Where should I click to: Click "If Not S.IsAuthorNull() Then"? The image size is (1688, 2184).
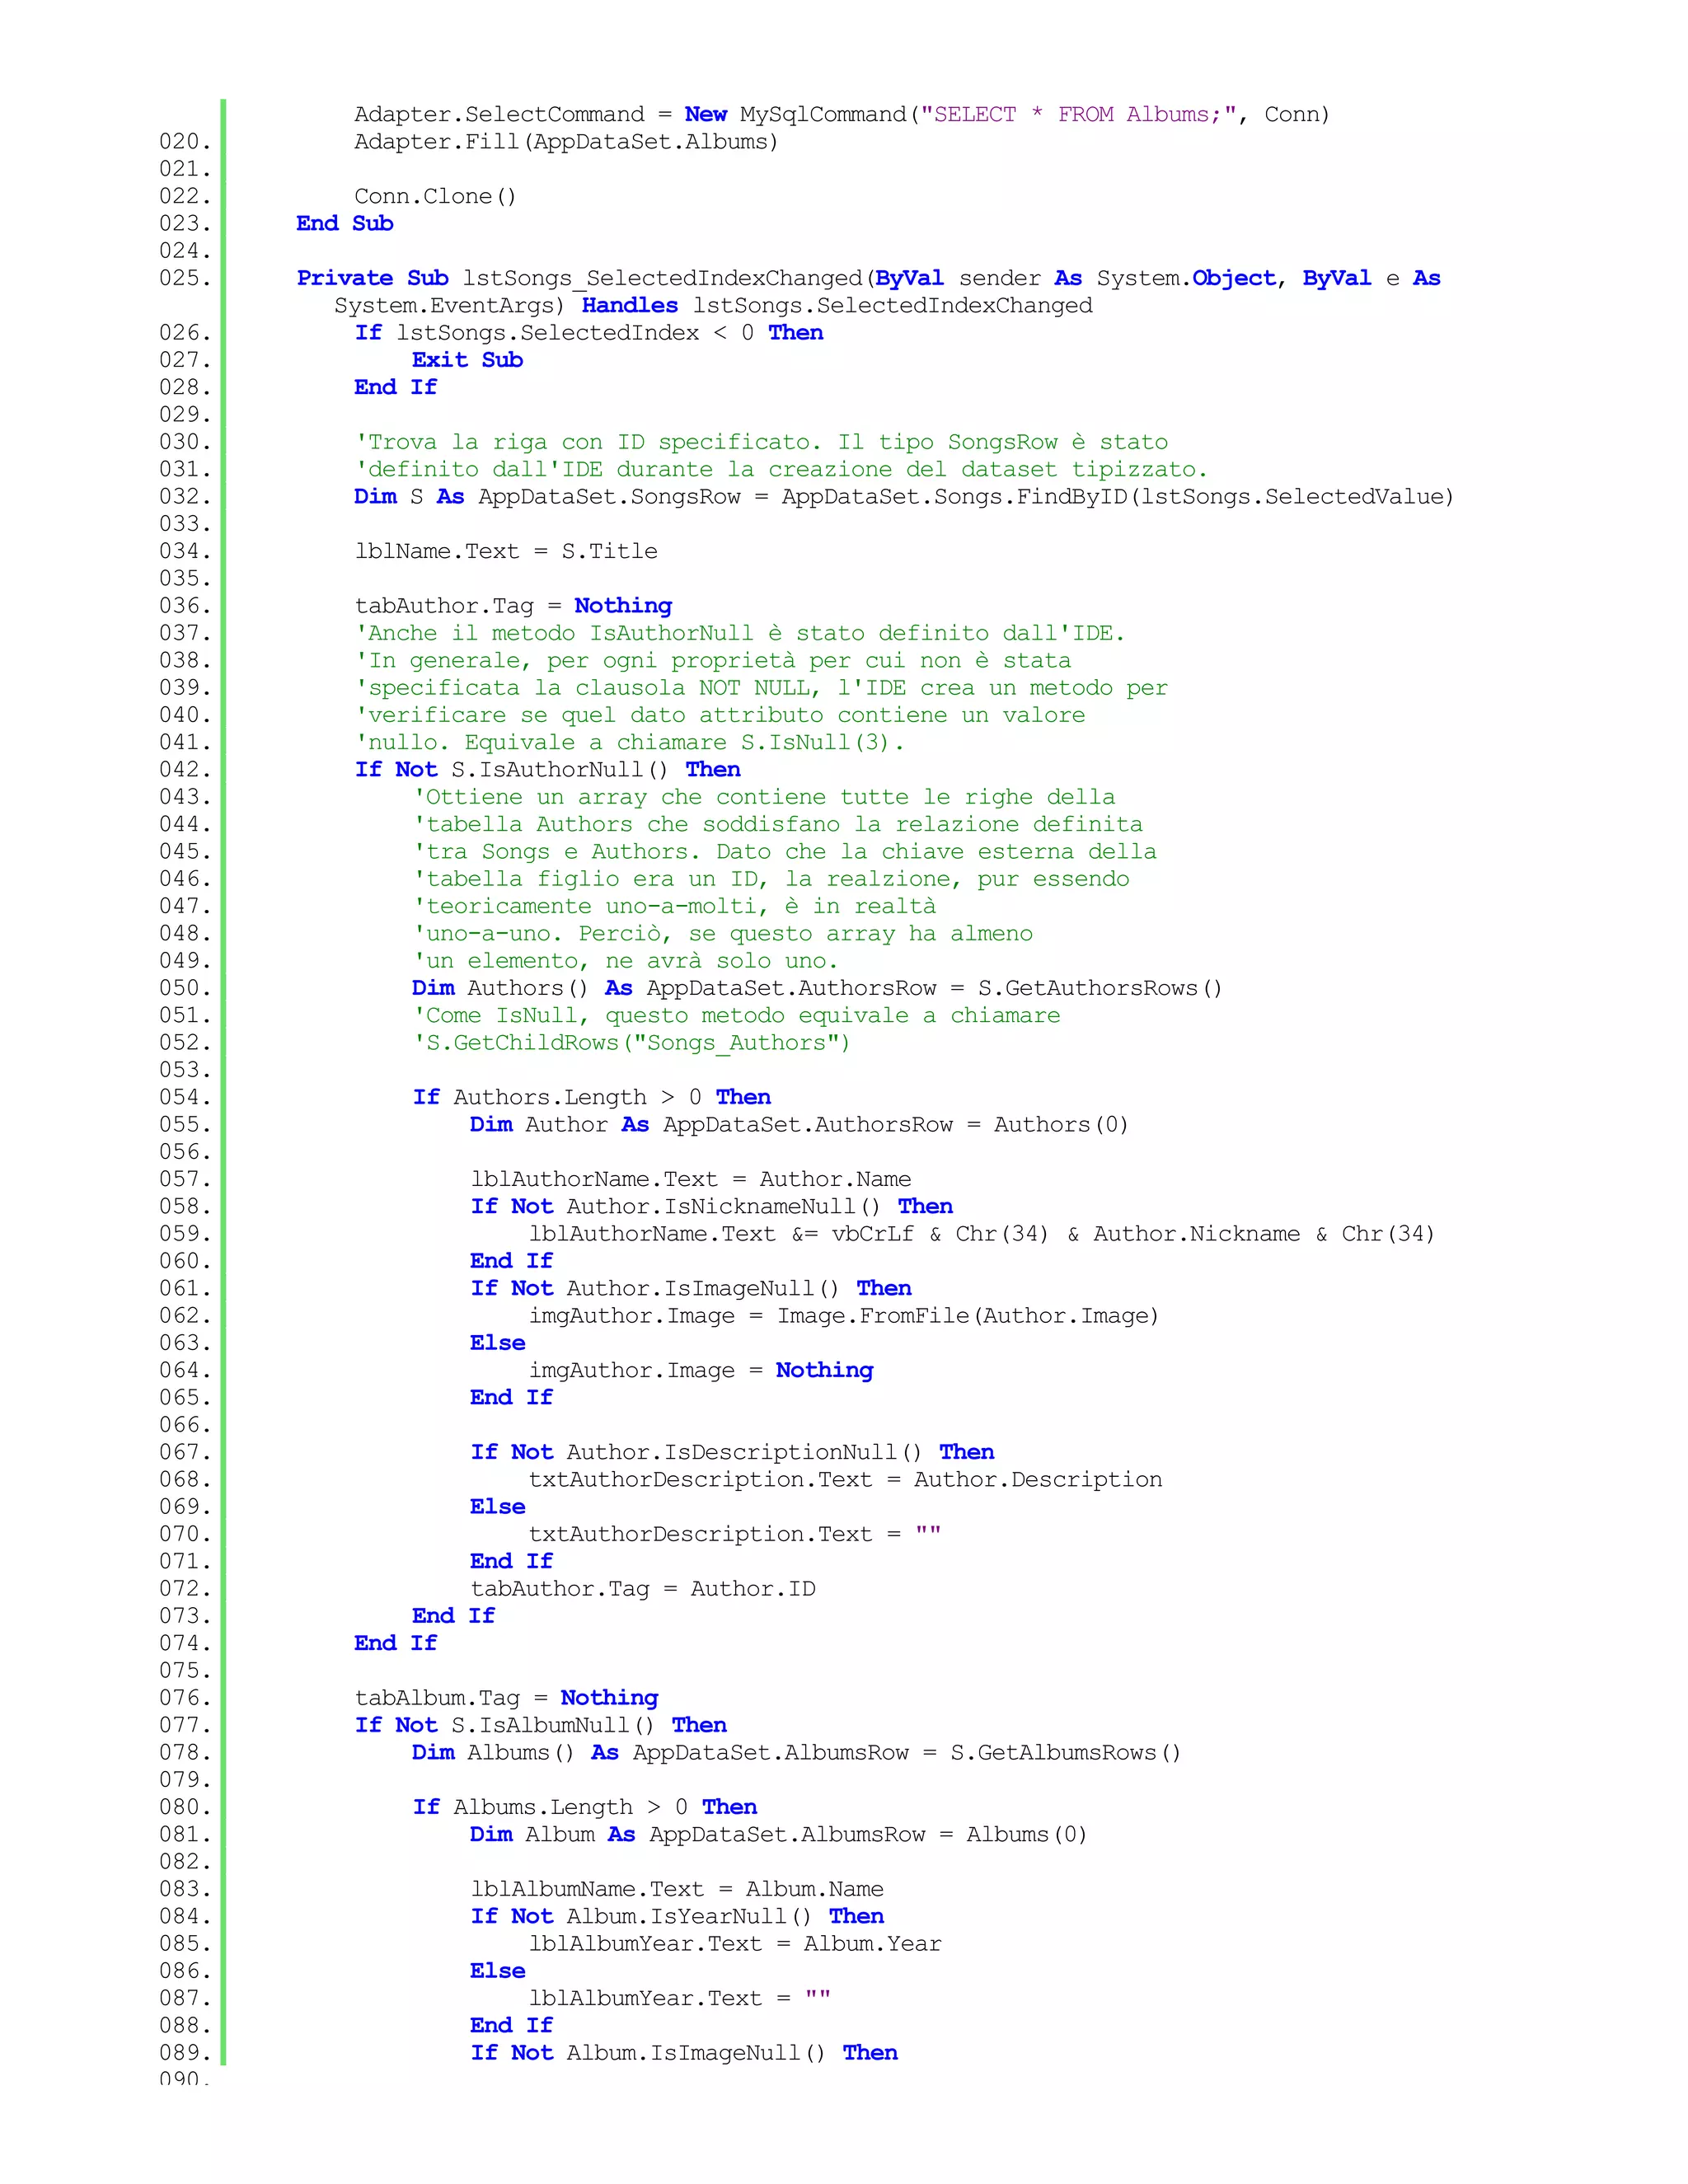(547, 769)
